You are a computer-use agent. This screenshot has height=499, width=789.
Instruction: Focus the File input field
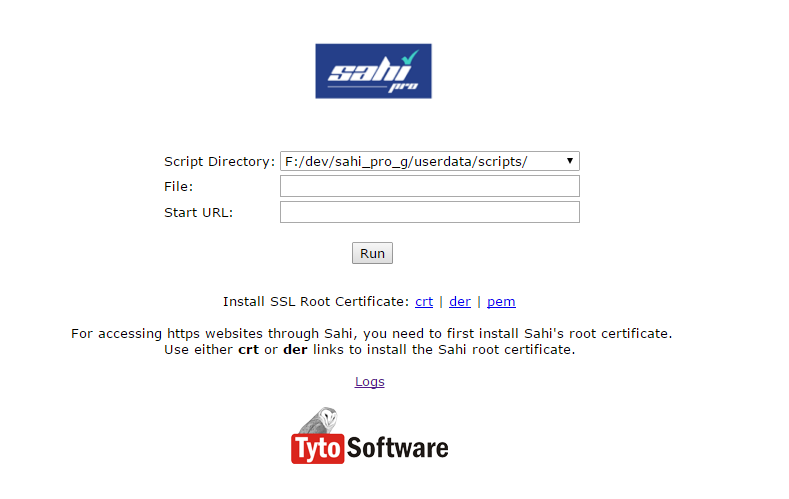pos(429,186)
